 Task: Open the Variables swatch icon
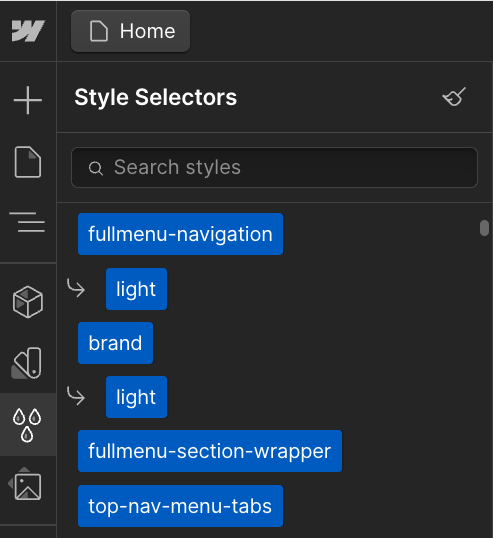(x=27, y=363)
